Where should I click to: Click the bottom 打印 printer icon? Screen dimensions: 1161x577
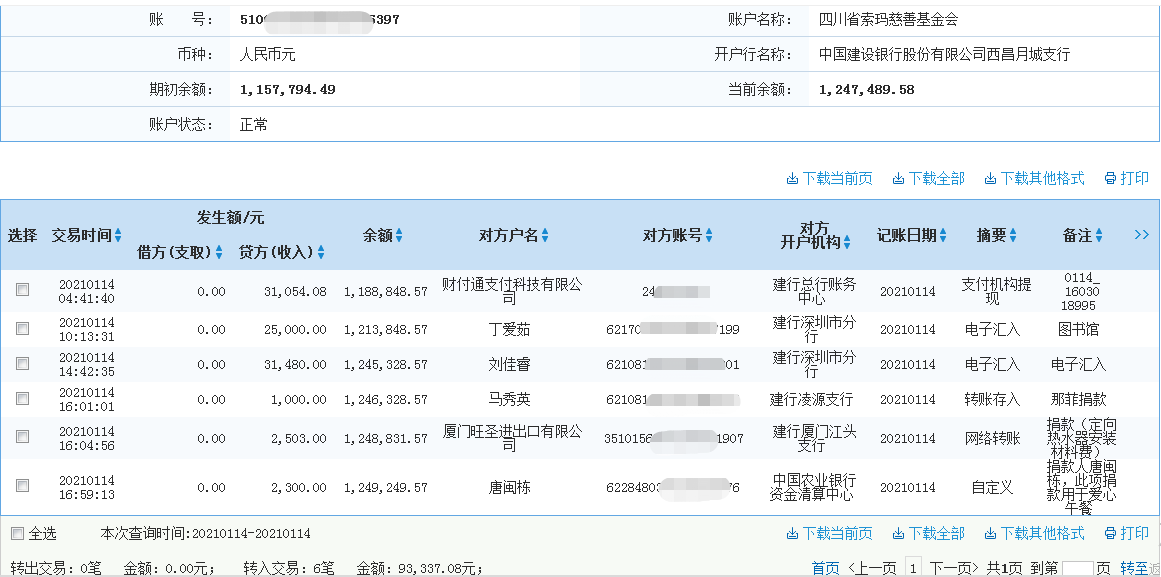pos(1108,534)
